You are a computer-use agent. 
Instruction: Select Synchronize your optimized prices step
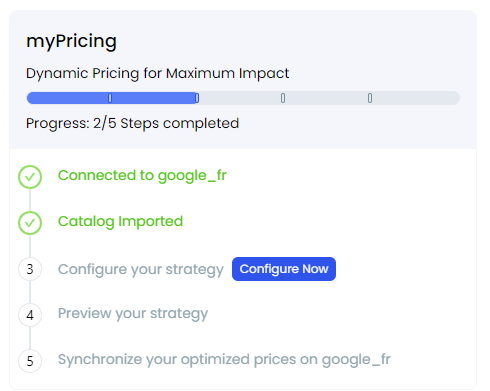tap(224, 359)
